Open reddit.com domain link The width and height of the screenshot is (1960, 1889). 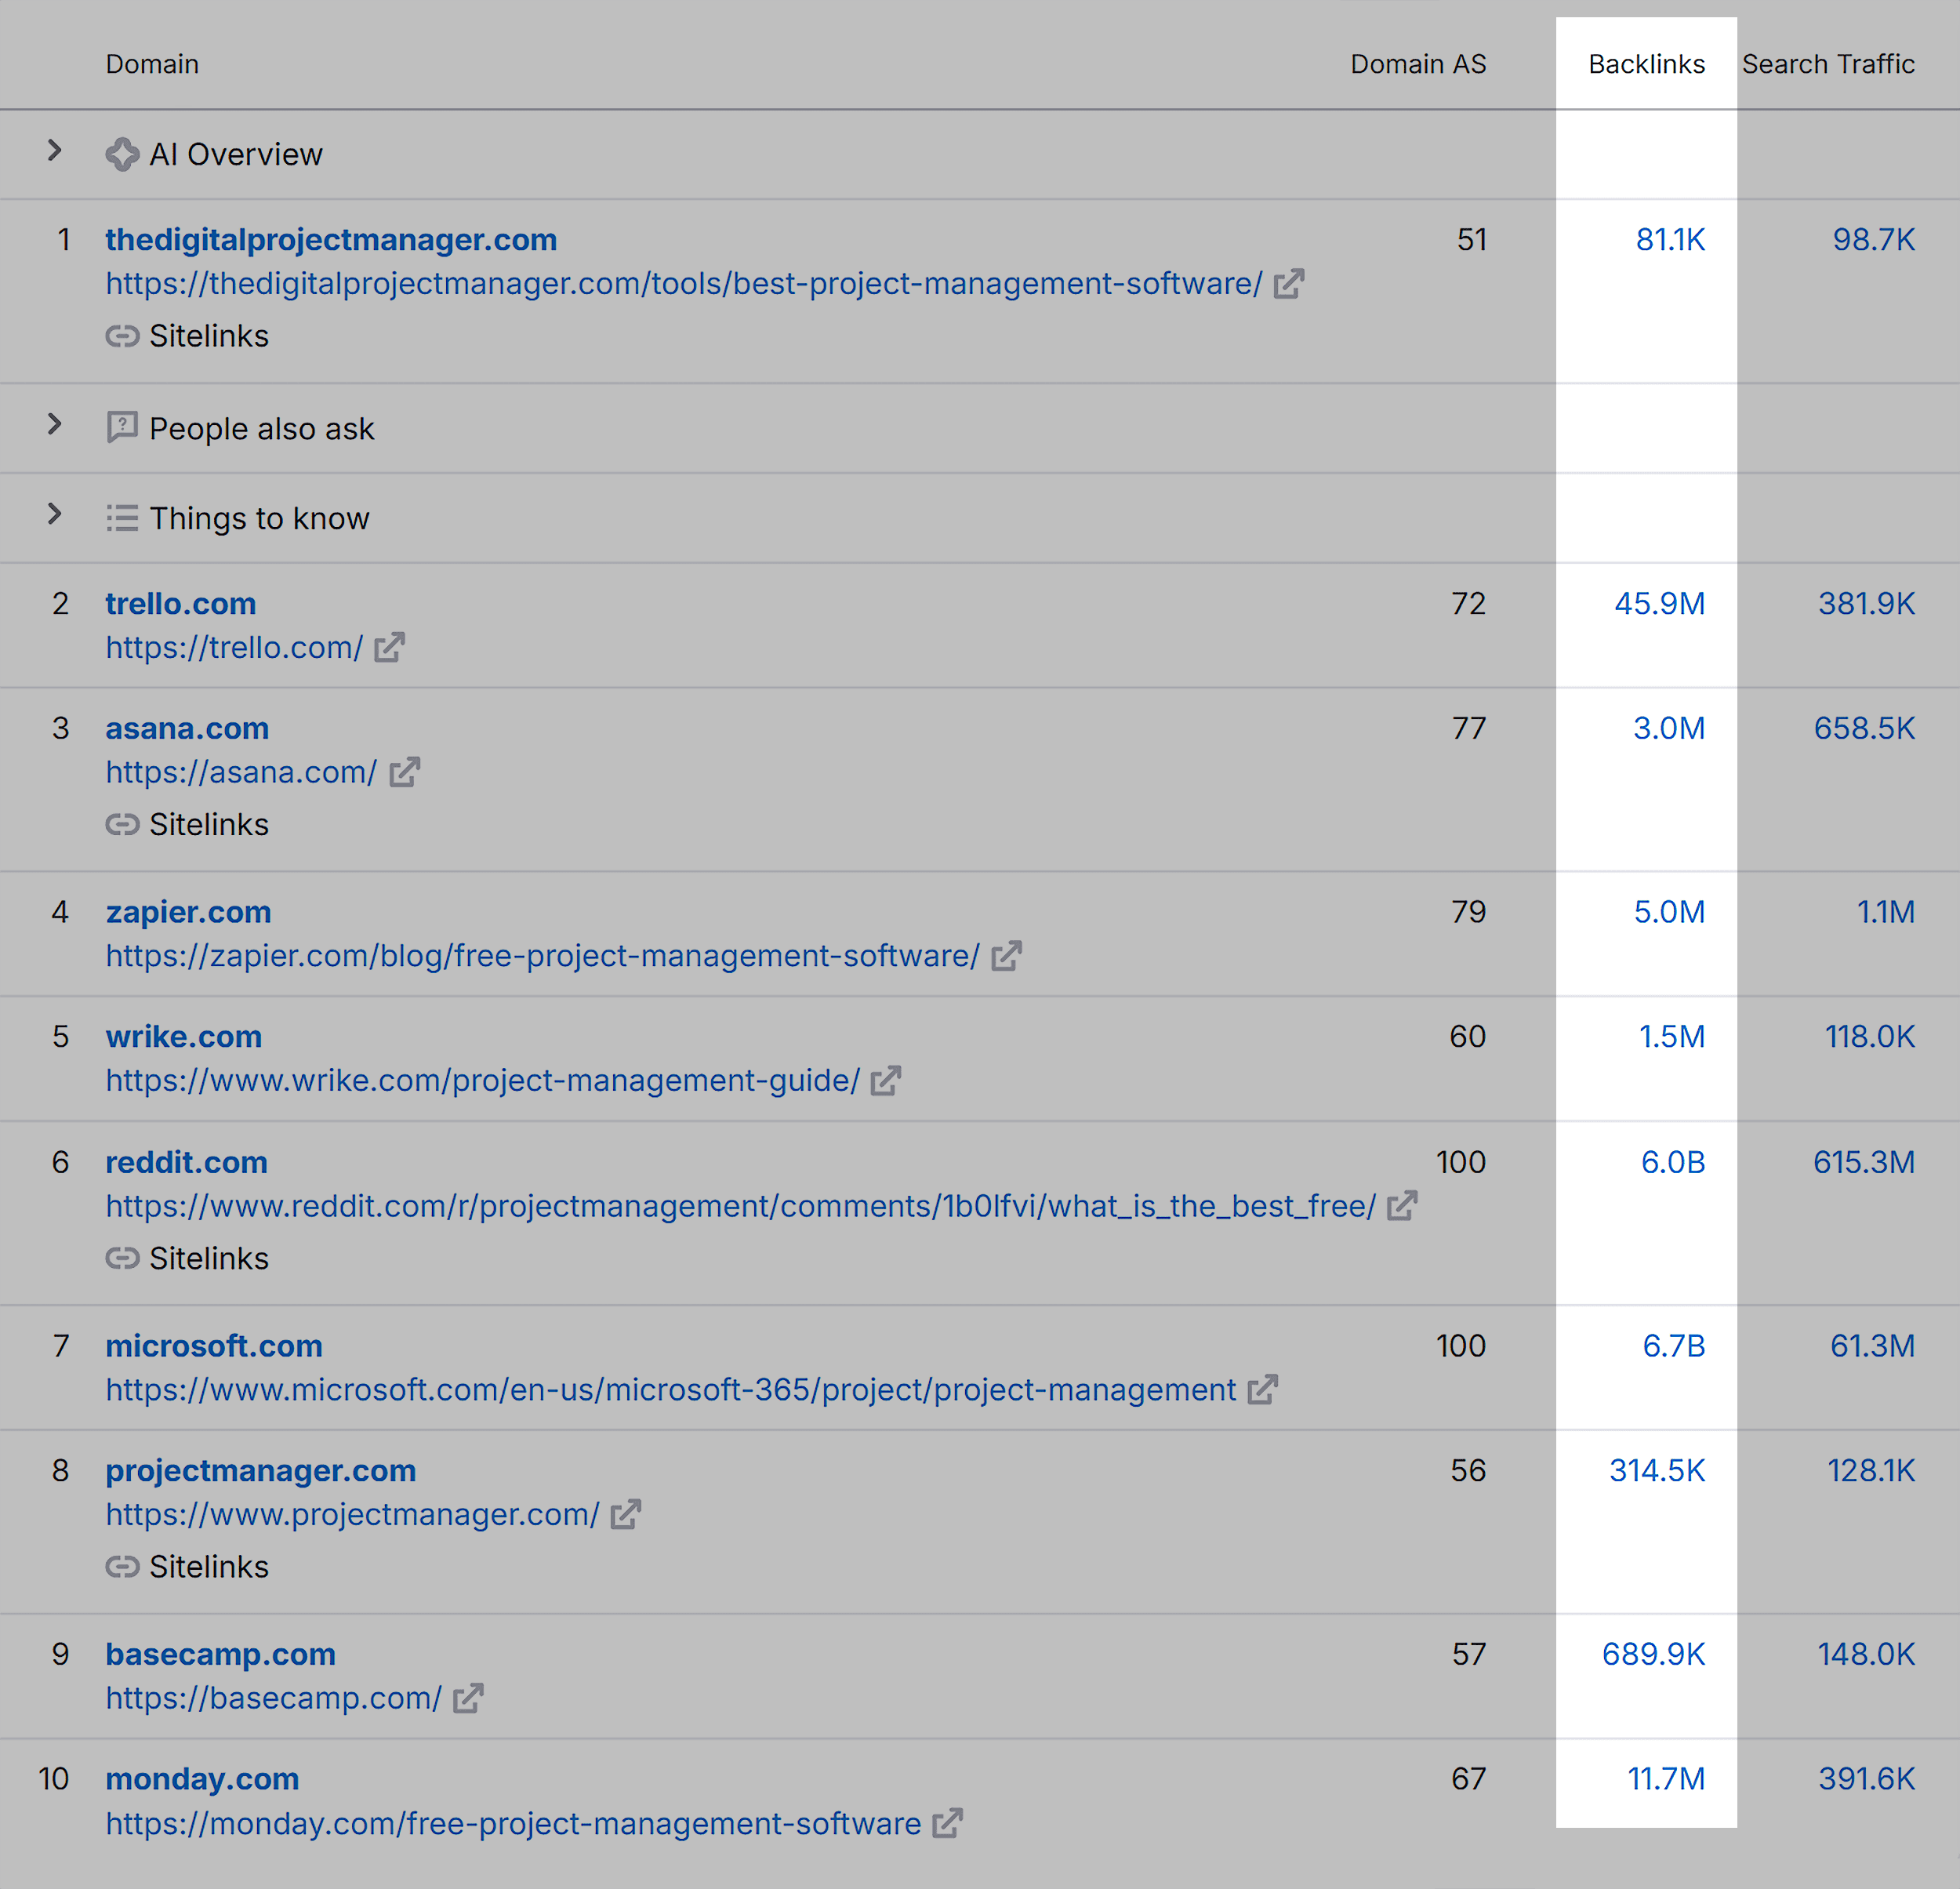coord(186,1162)
